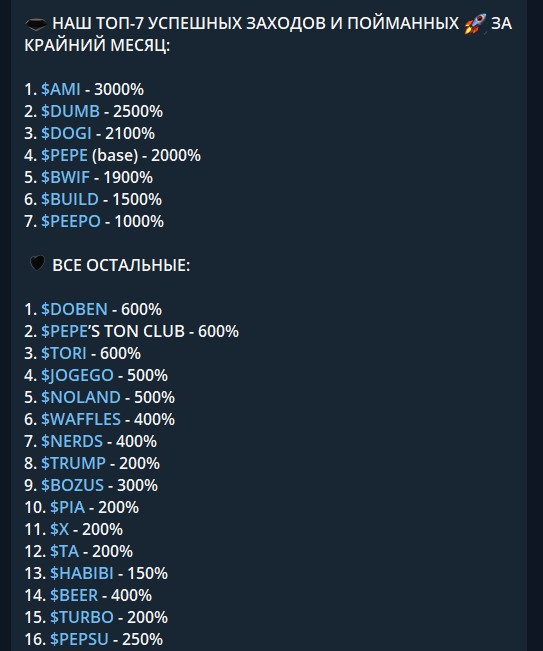Open the $AMI ticker link
Viewport: 543px width, 651px height.
[x=61, y=89]
